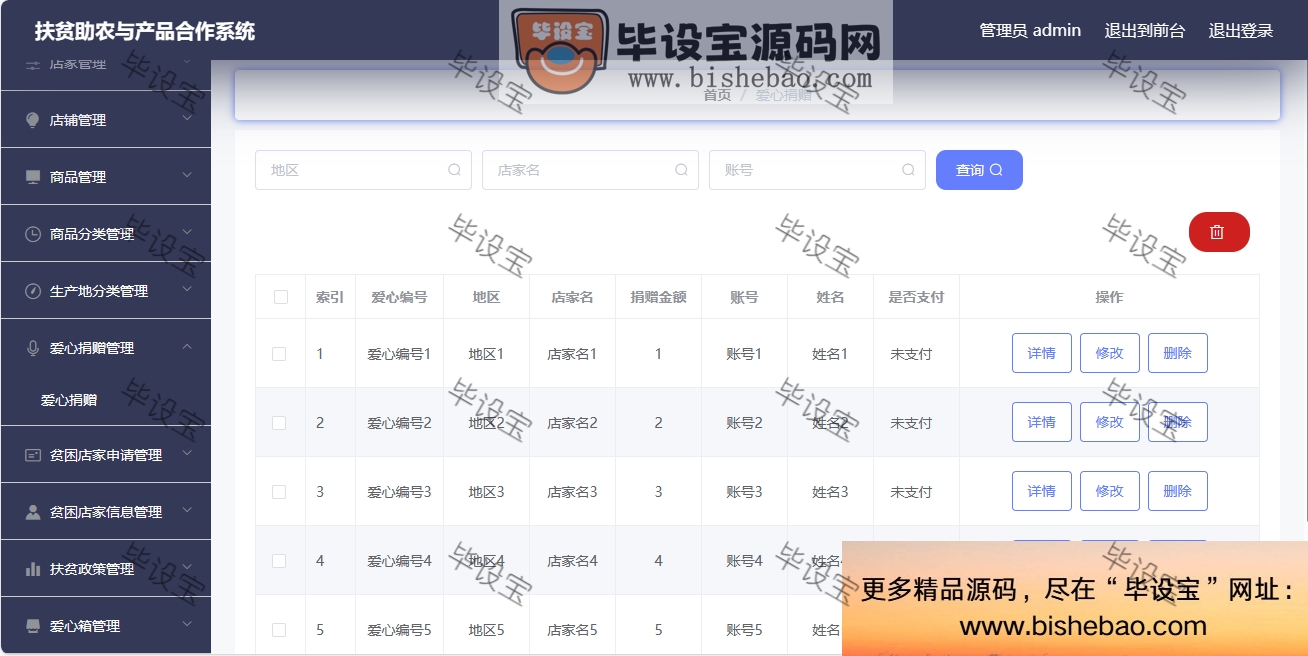Click 修改 for row 爱心编号3
The height and width of the screenshot is (656, 1308).
(1110, 491)
